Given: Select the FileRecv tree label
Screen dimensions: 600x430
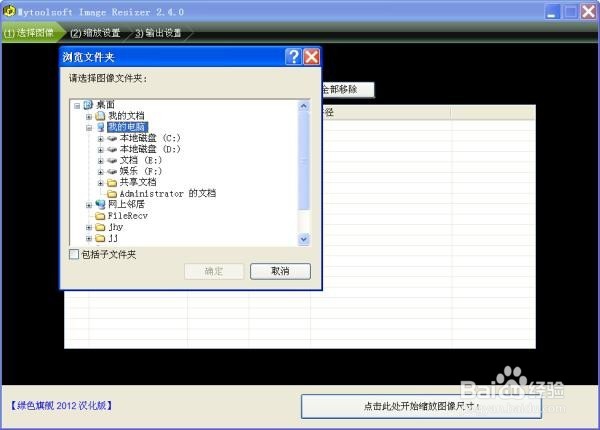Looking at the screenshot, I should [127, 216].
